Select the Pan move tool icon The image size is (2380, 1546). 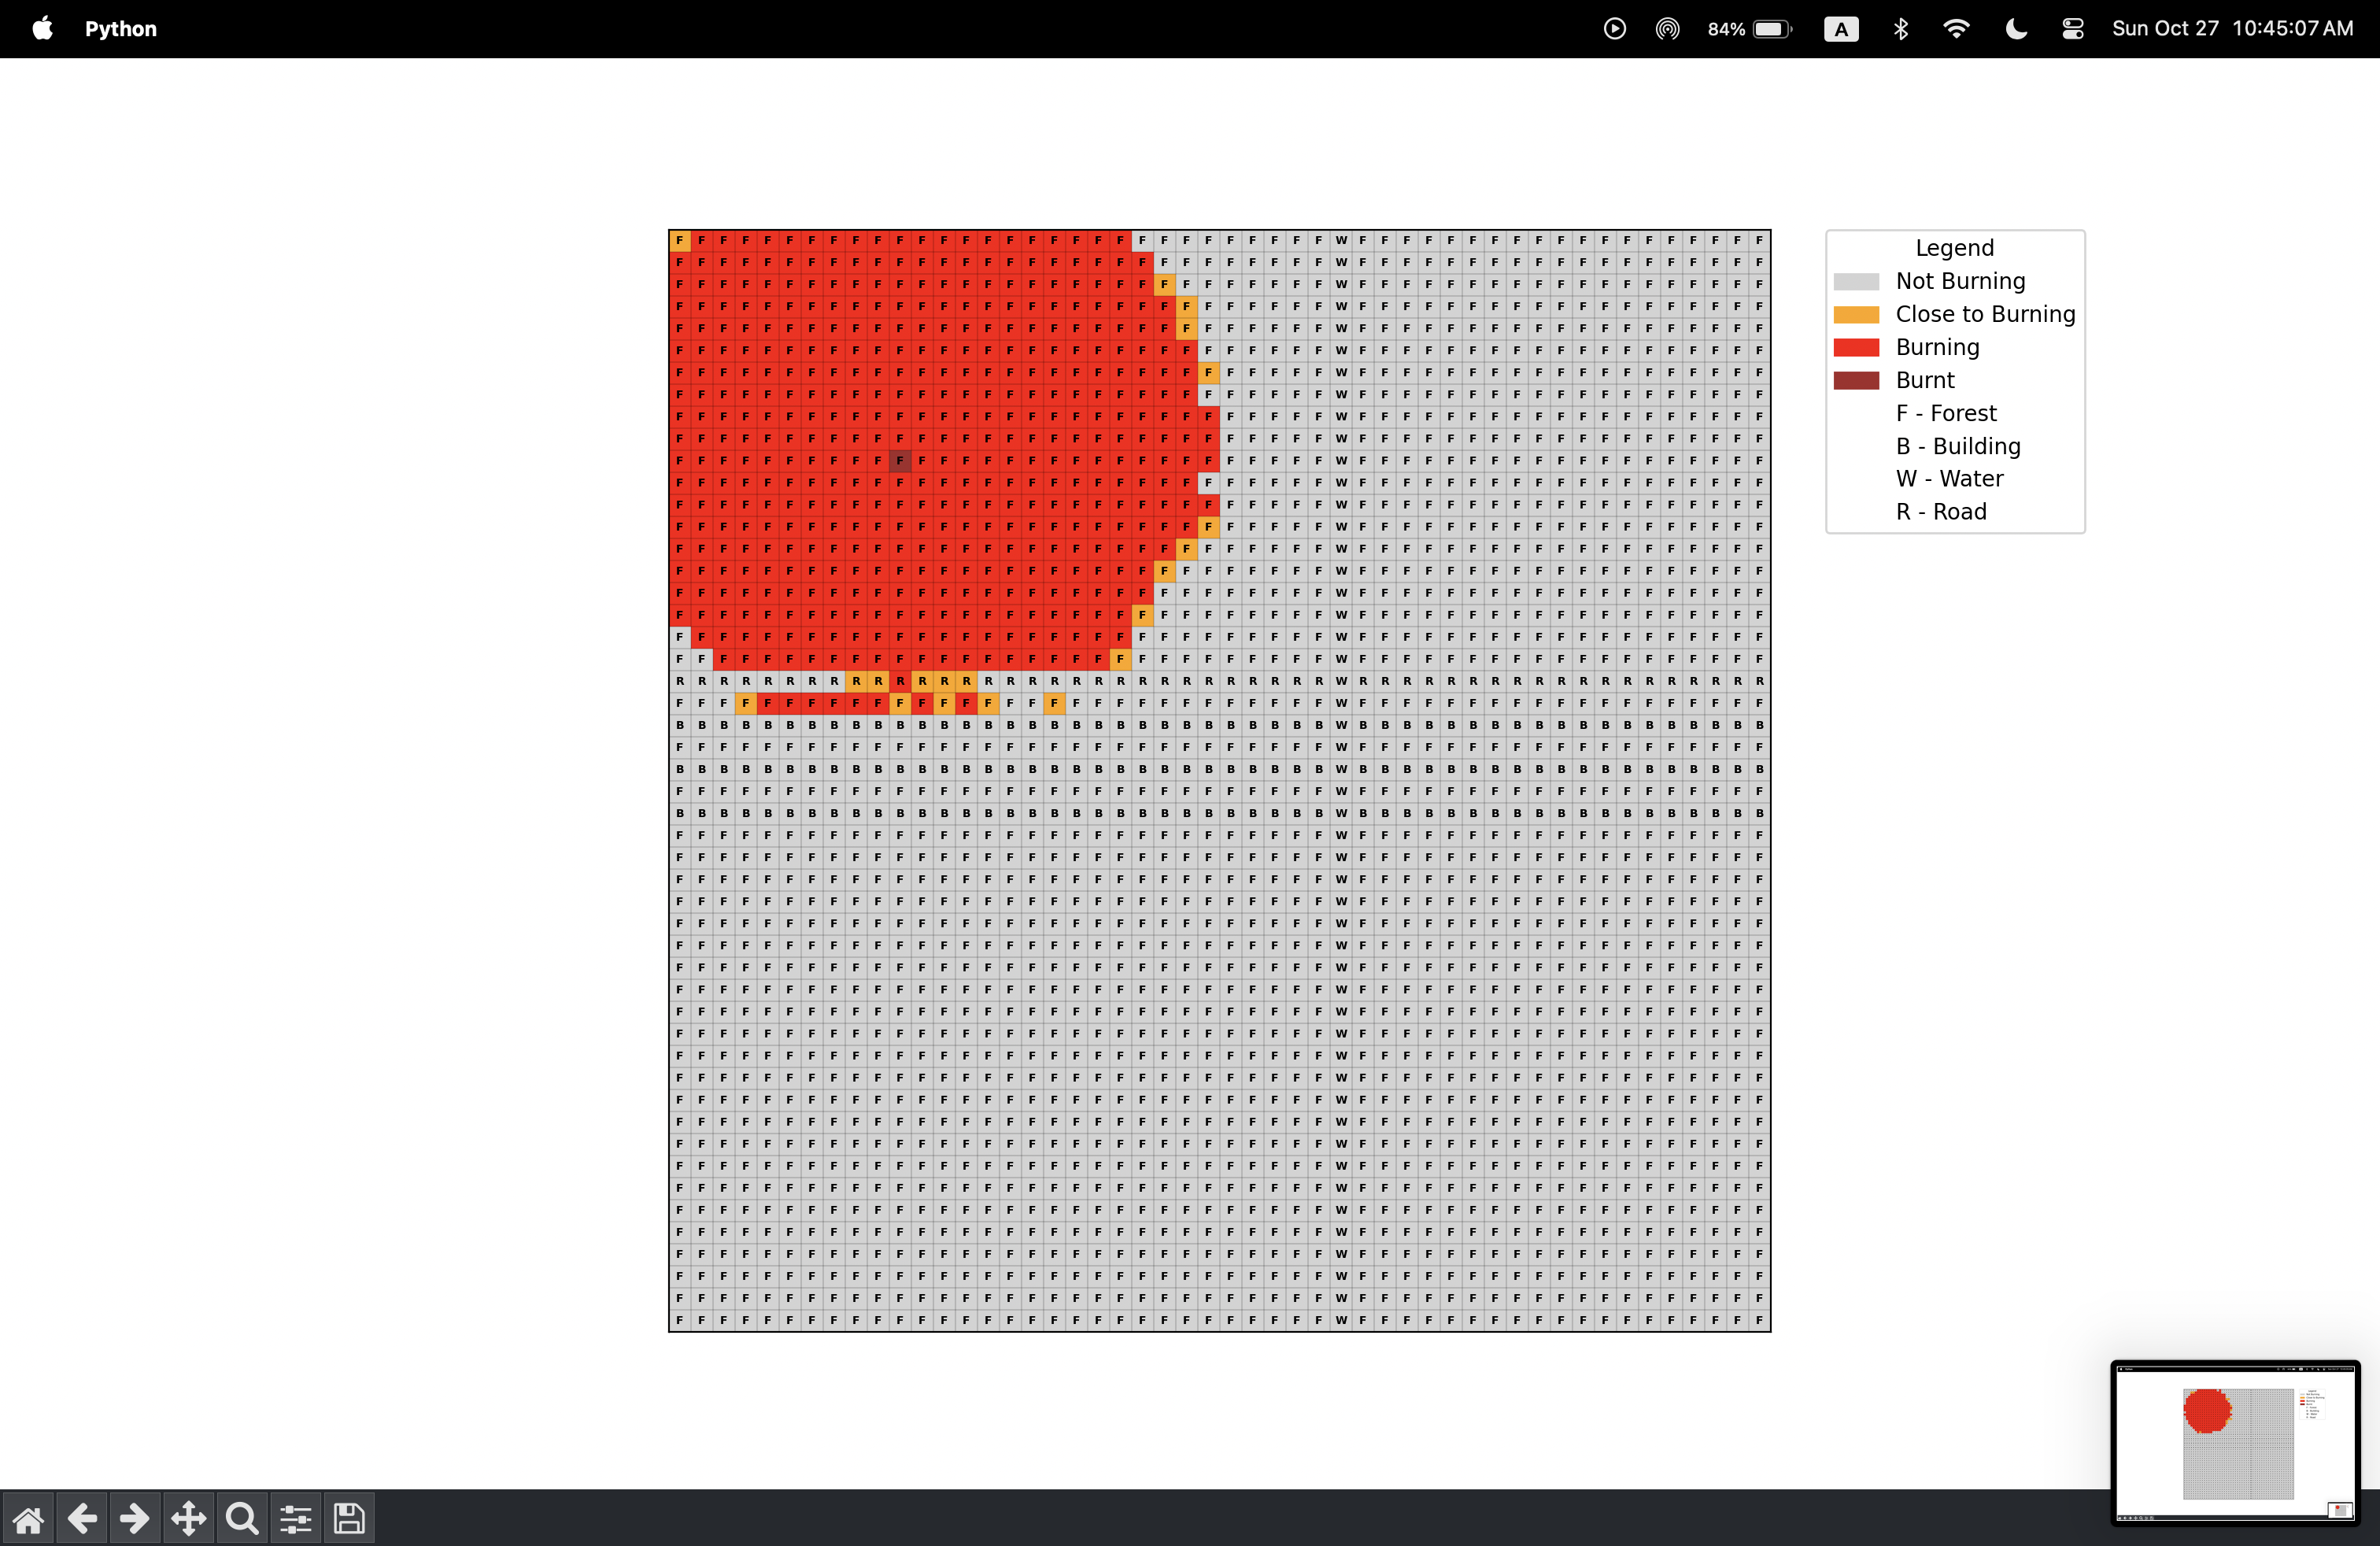189,1519
